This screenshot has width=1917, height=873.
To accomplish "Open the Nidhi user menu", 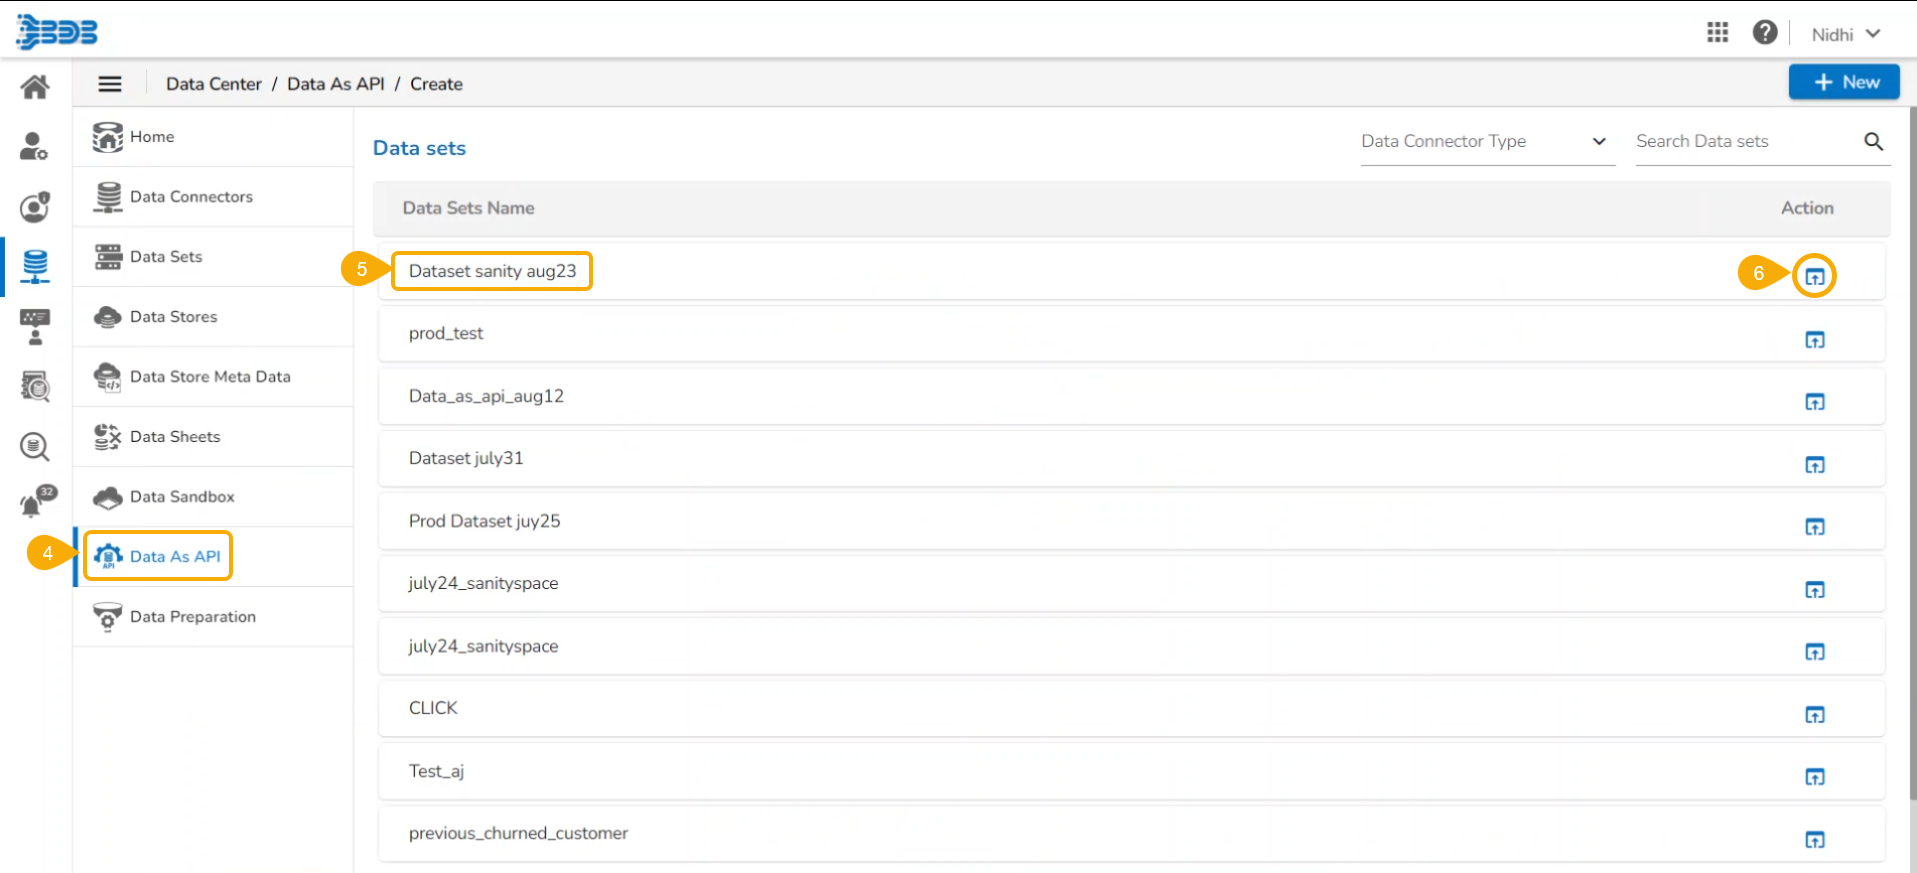I will tap(1845, 34).
